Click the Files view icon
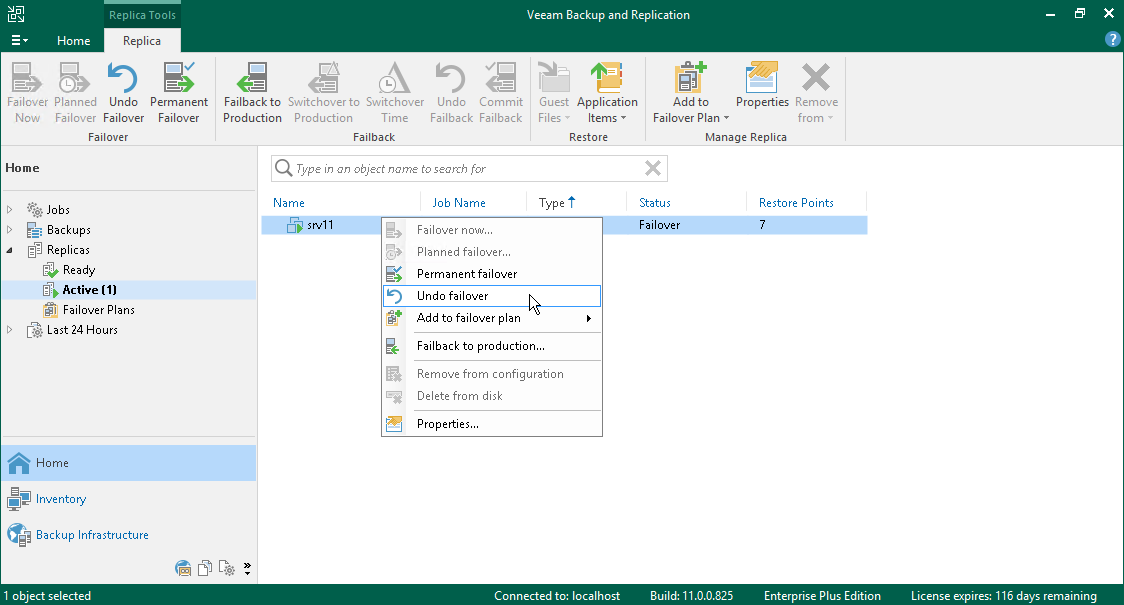Image resolution: width=1124 pixels, height=605 pixels. [x=205, y=568]
